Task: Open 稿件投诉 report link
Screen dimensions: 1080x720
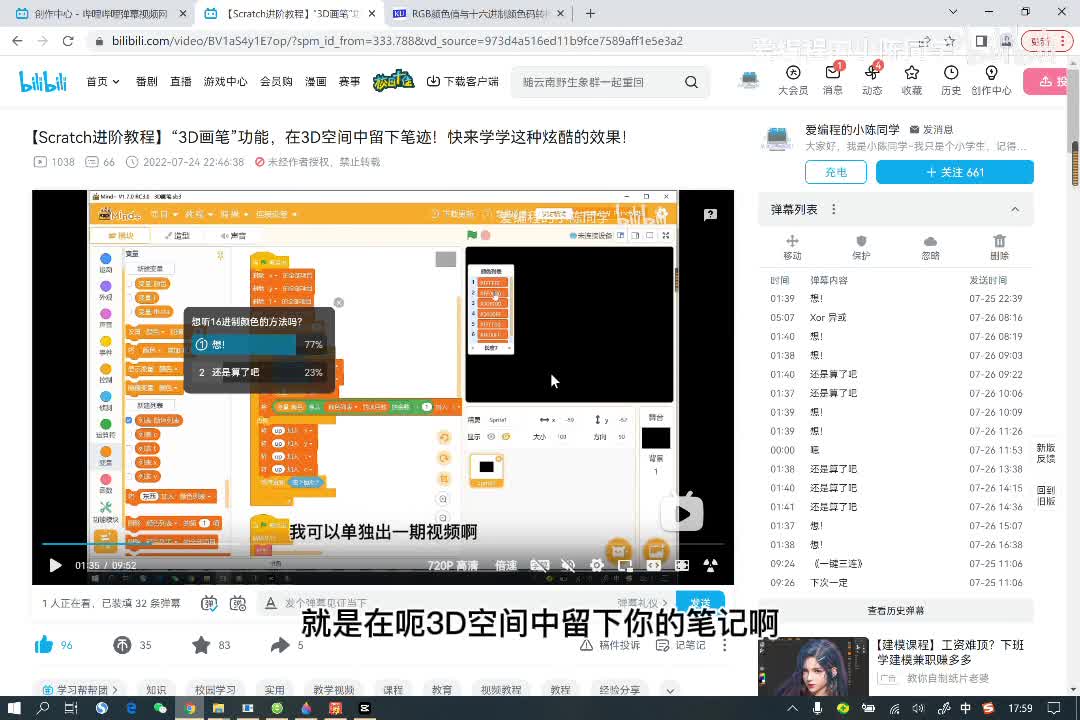Action: (x=611, y=645)
